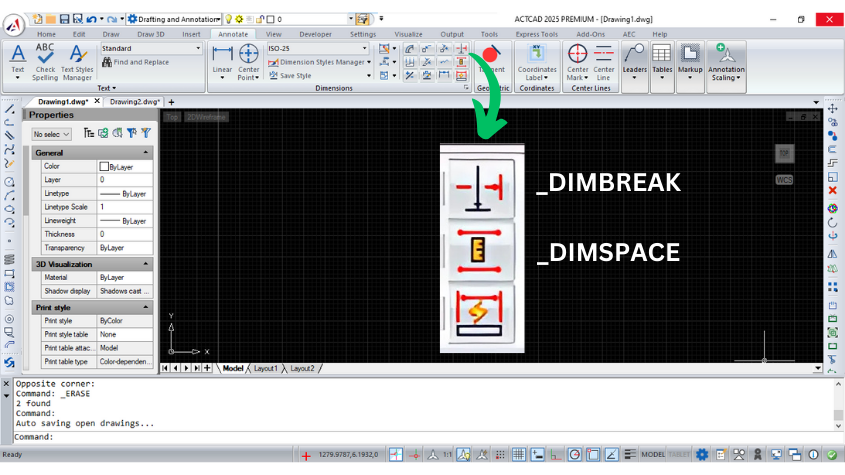Close the Drawing1.dwg tab
Image resolution: width=845 pixels, height=475 pixels.
point(97,101)
